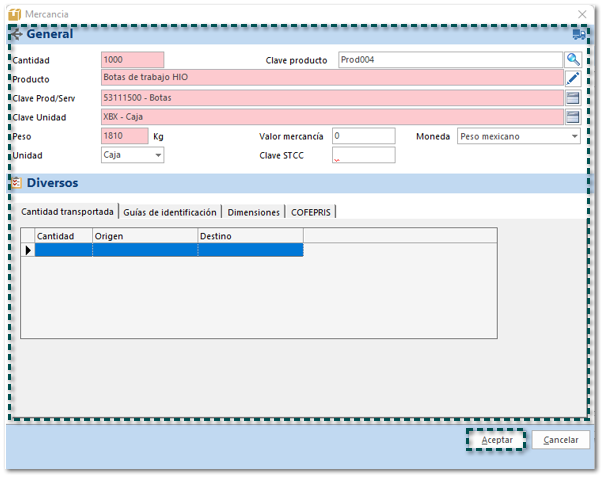The height and width of the screenshot is (478, 604).
Task: Click the Mercancia window title icon
Action: (x=15, y=12)
